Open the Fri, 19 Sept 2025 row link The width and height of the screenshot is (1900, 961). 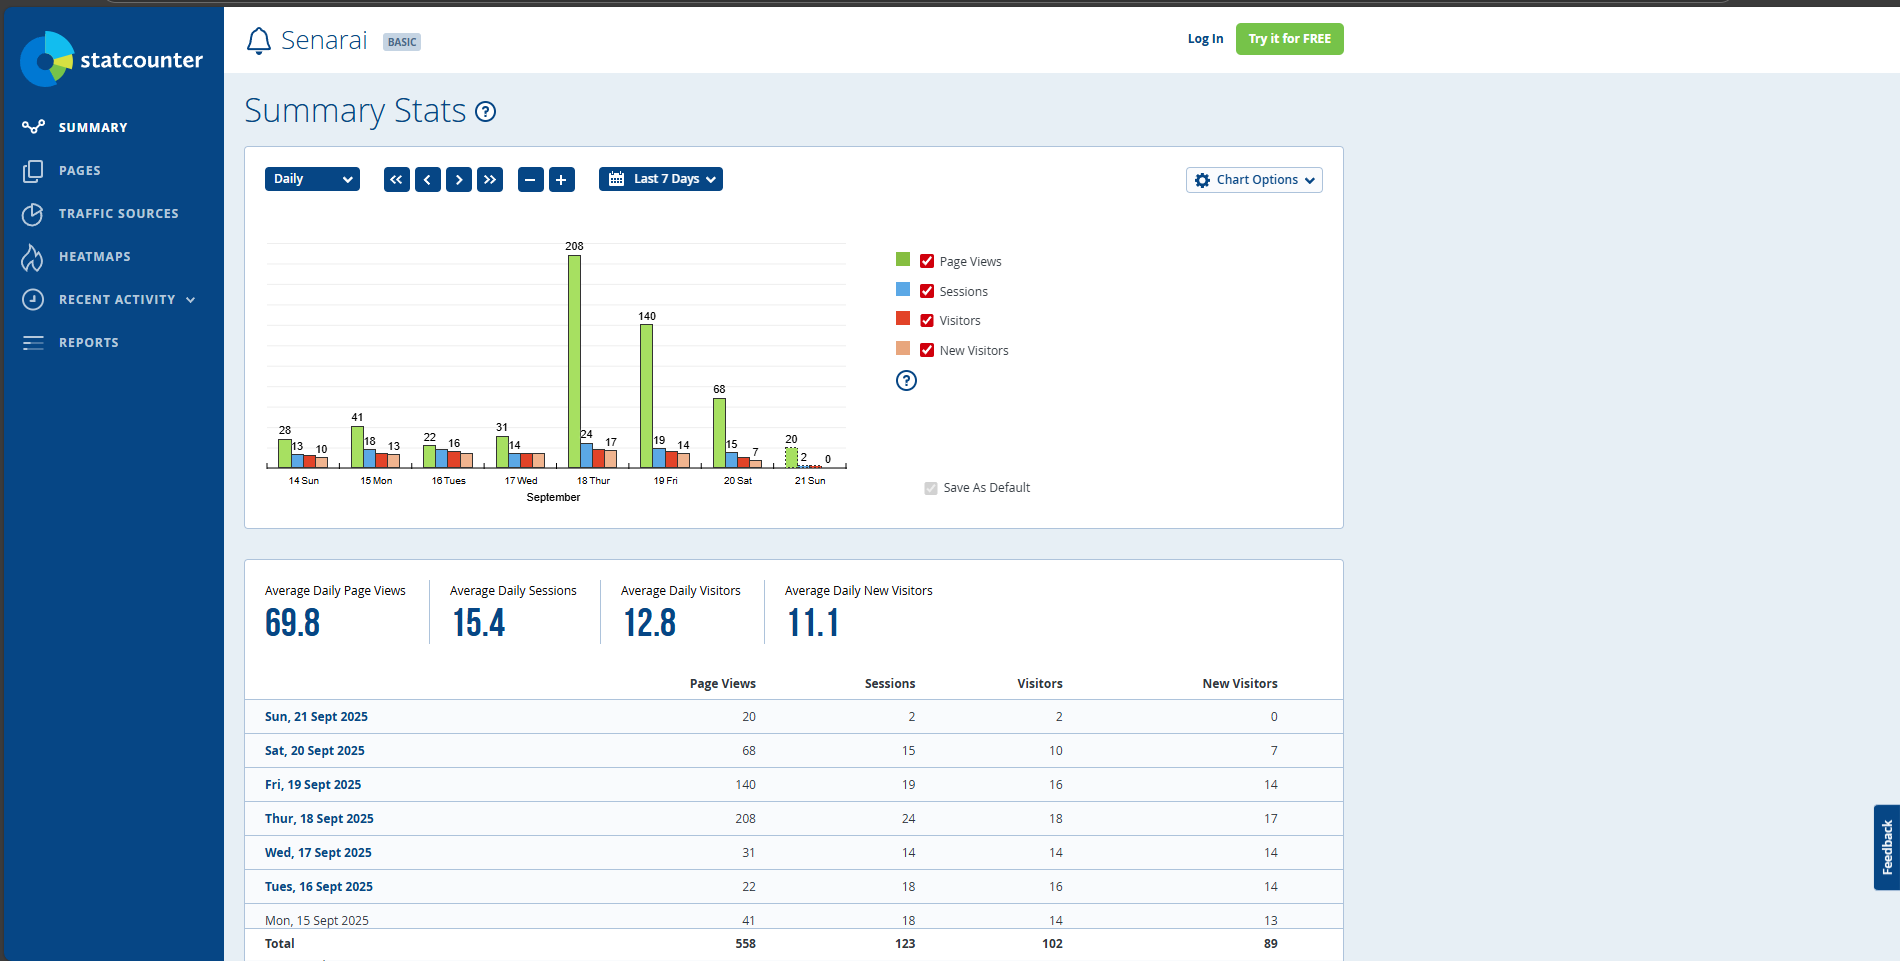click(x=313, y=784)
